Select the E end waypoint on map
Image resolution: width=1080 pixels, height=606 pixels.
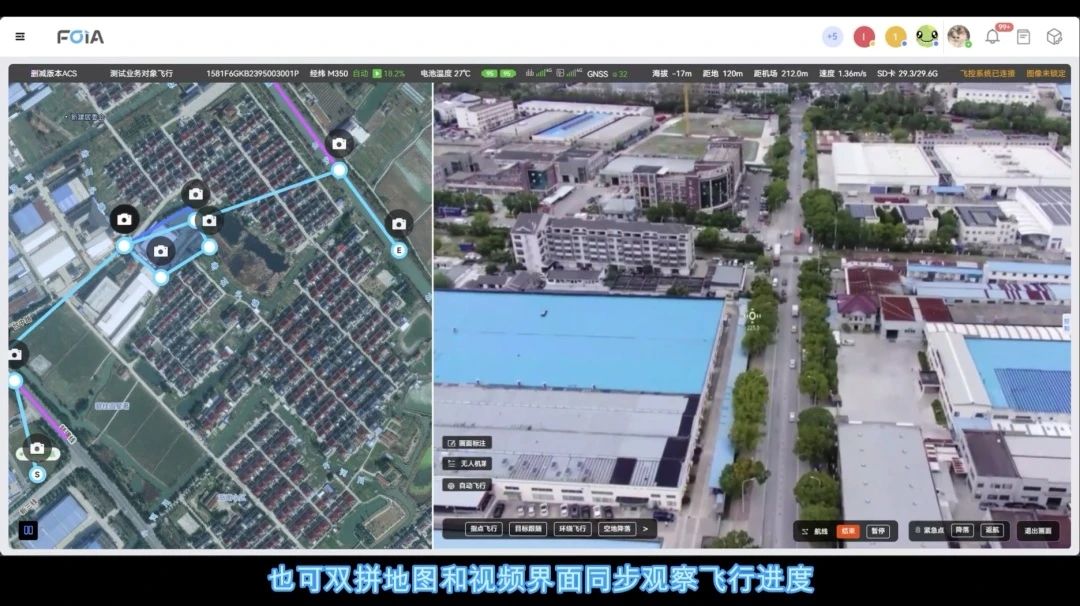[x=399, y=250]
